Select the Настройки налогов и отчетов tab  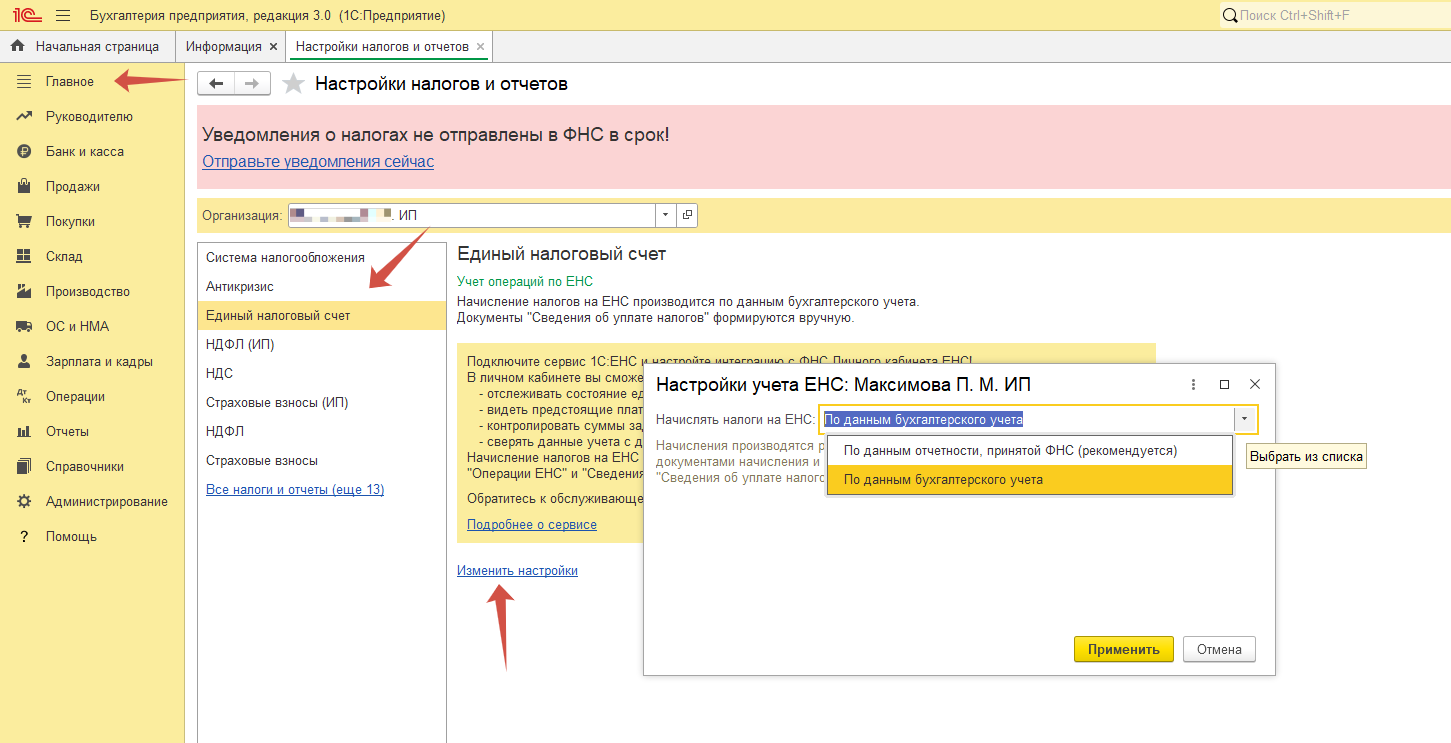(x=382, y=47)
